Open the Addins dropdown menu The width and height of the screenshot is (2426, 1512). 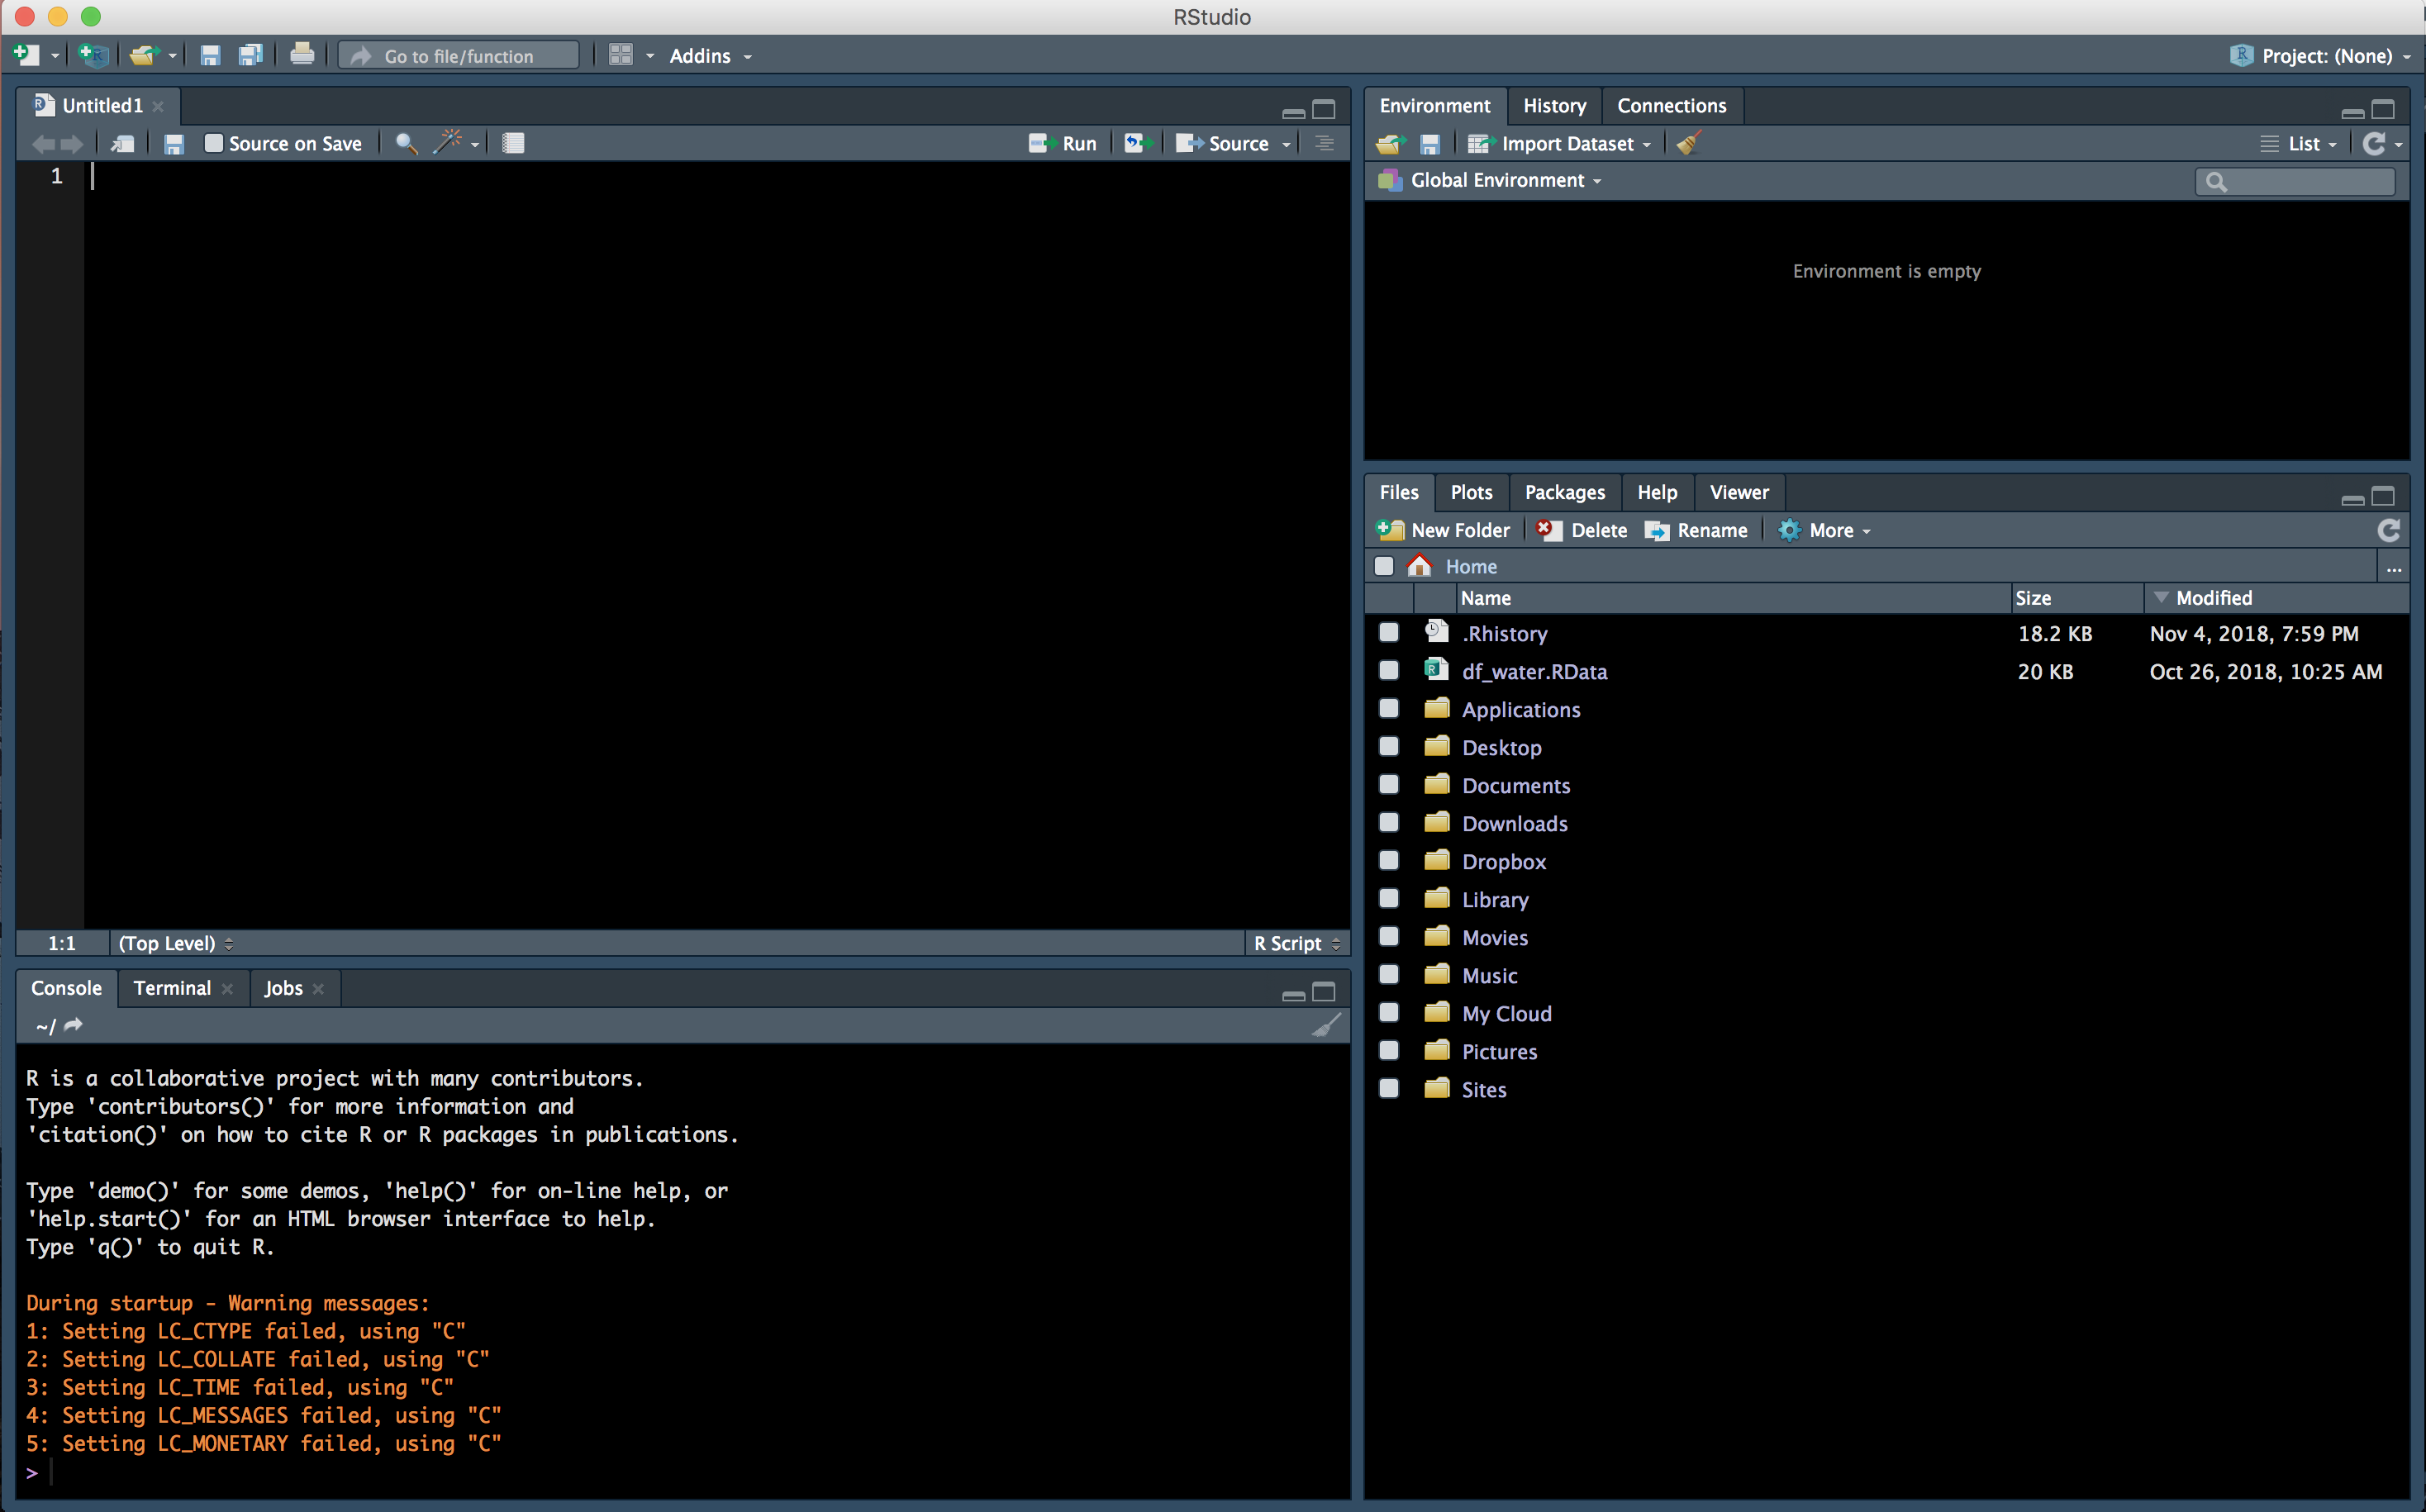click(x=709, y=56)
